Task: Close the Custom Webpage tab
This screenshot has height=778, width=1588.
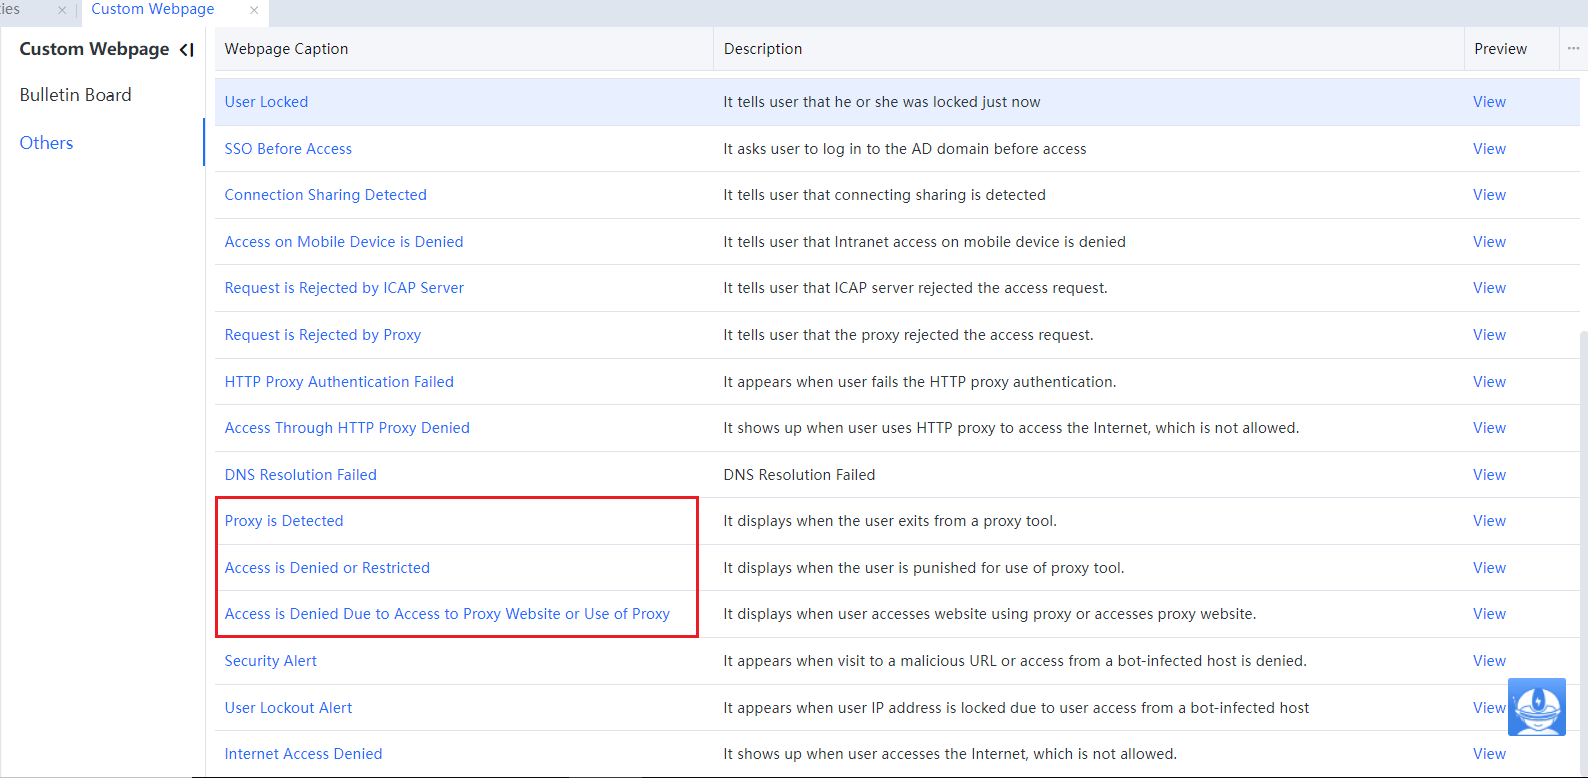Action: pos(254,10)
